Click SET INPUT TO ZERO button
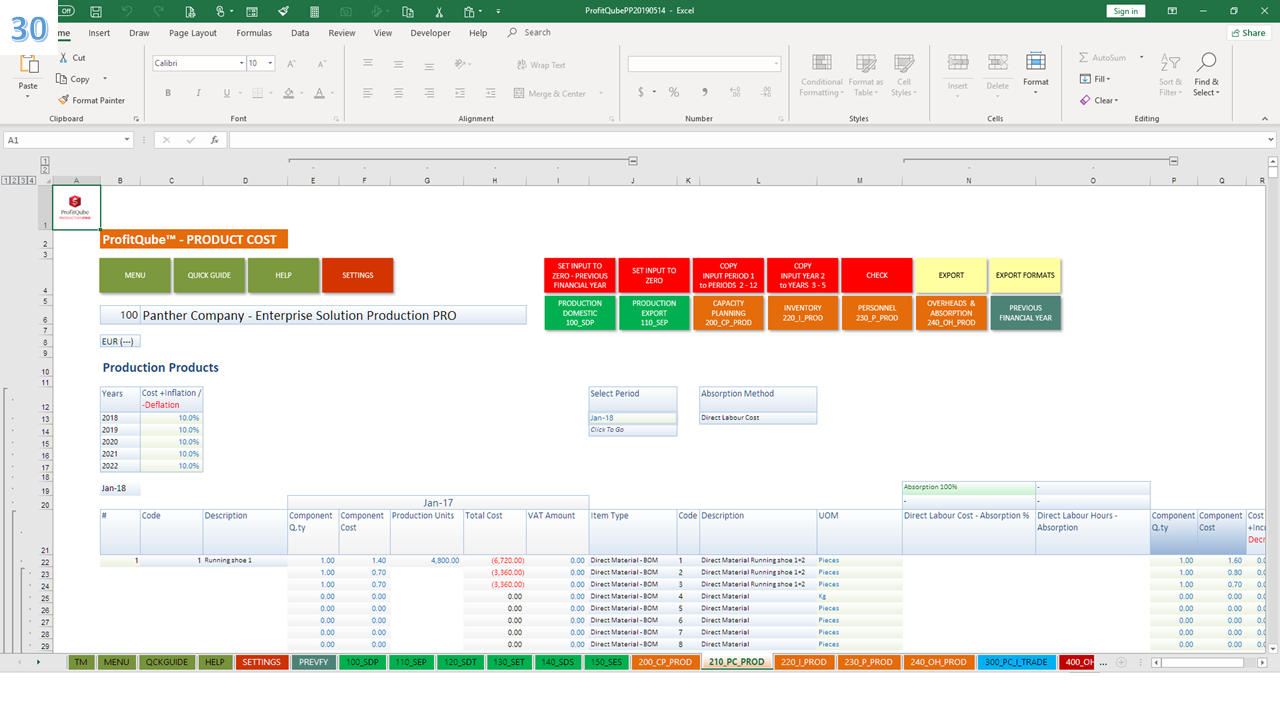Image resolution: width=1280 pixels, height=720 pixels. click(x=655, y=275)
